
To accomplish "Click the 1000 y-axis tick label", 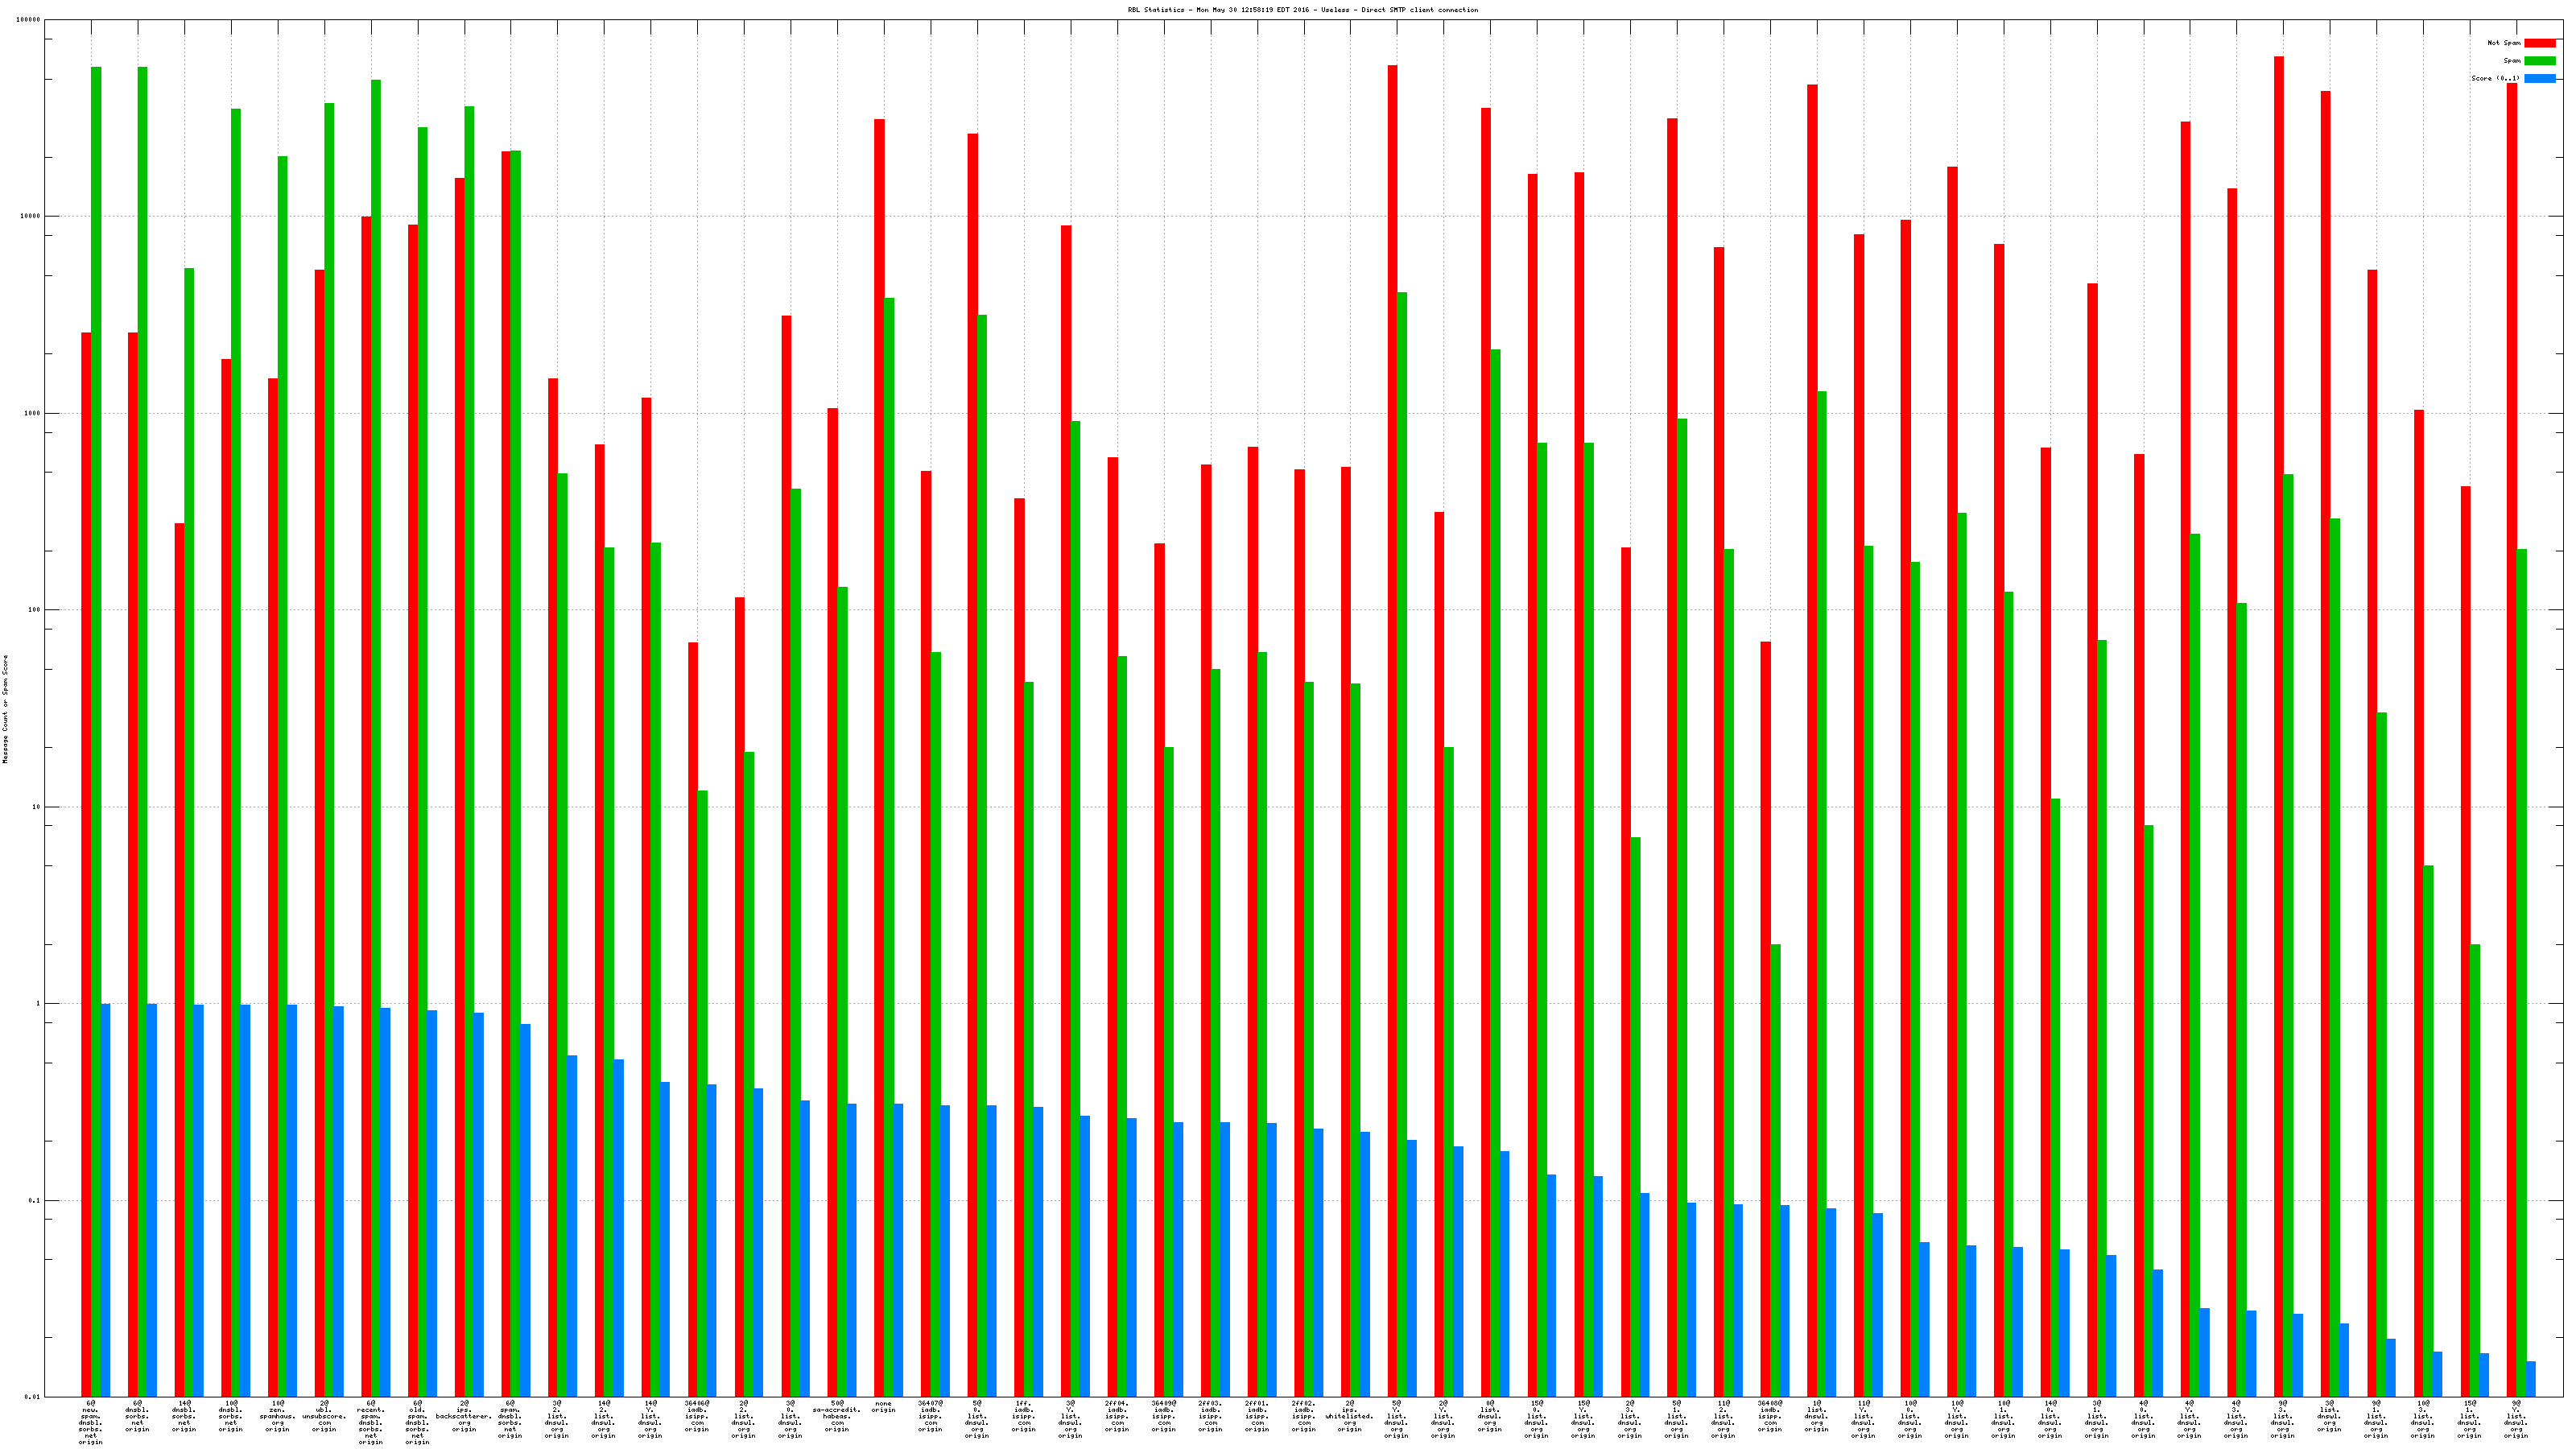I will point(32,413).
